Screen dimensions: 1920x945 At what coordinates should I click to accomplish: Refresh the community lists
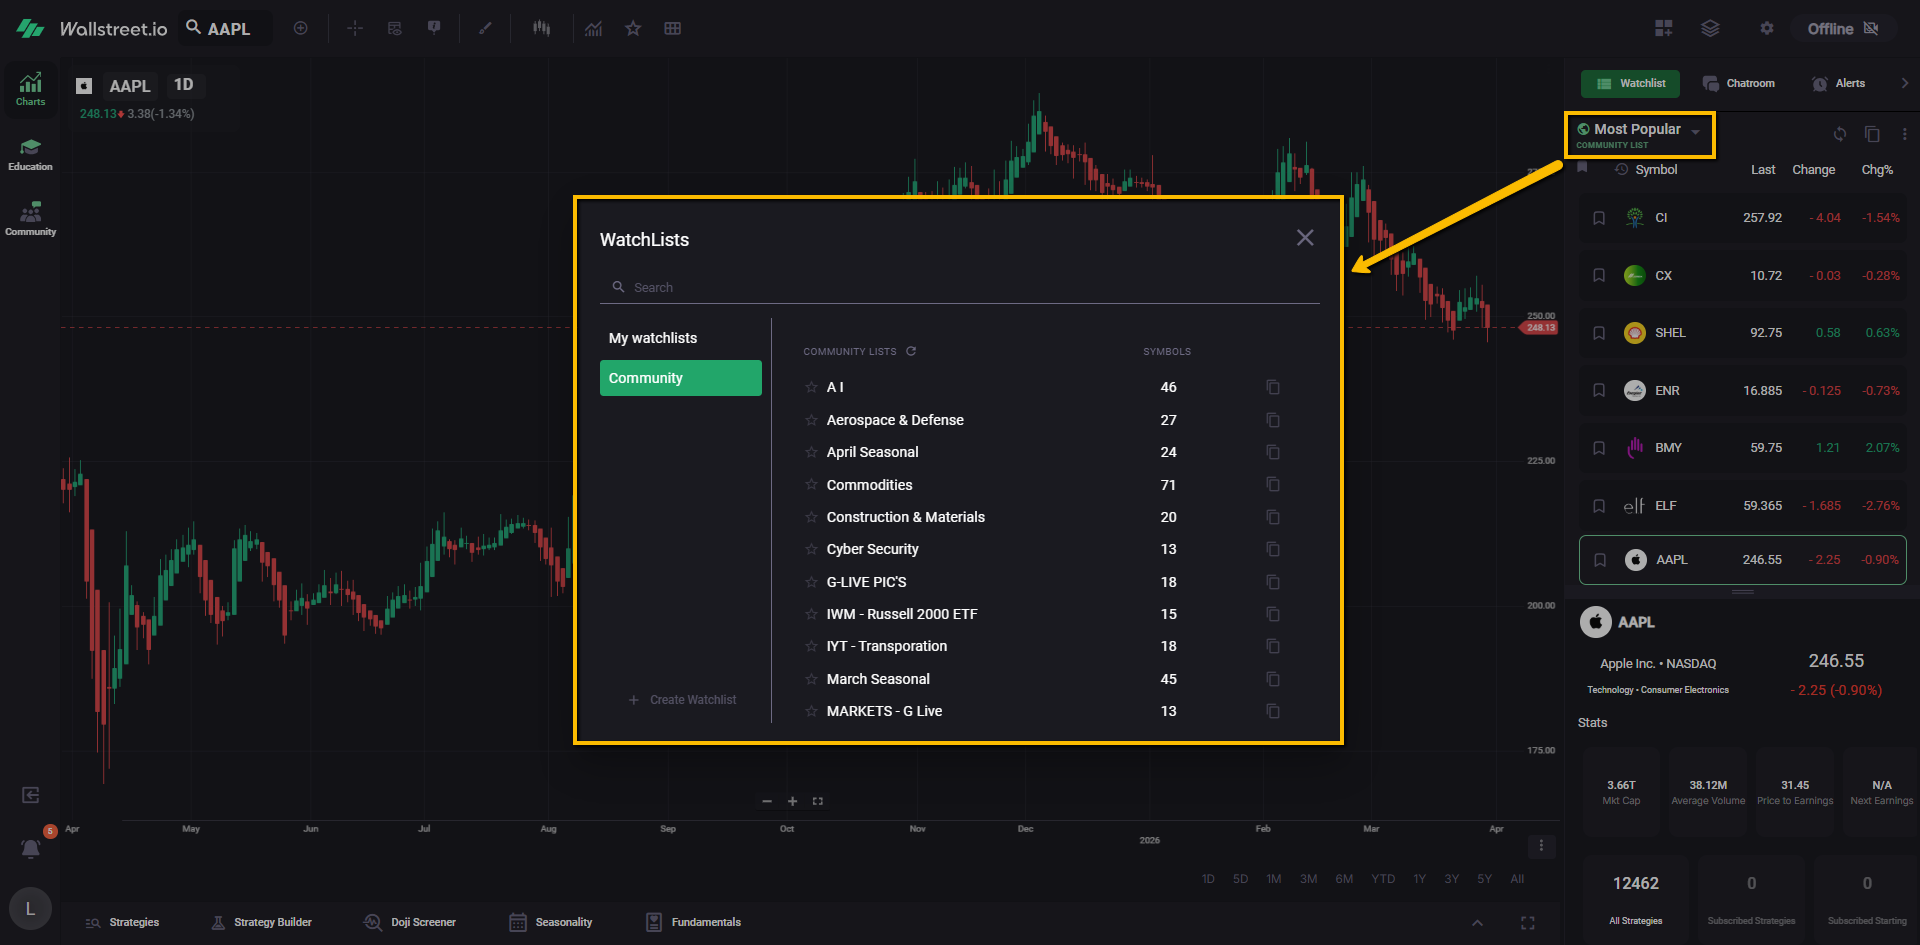[x=911, y=351]
